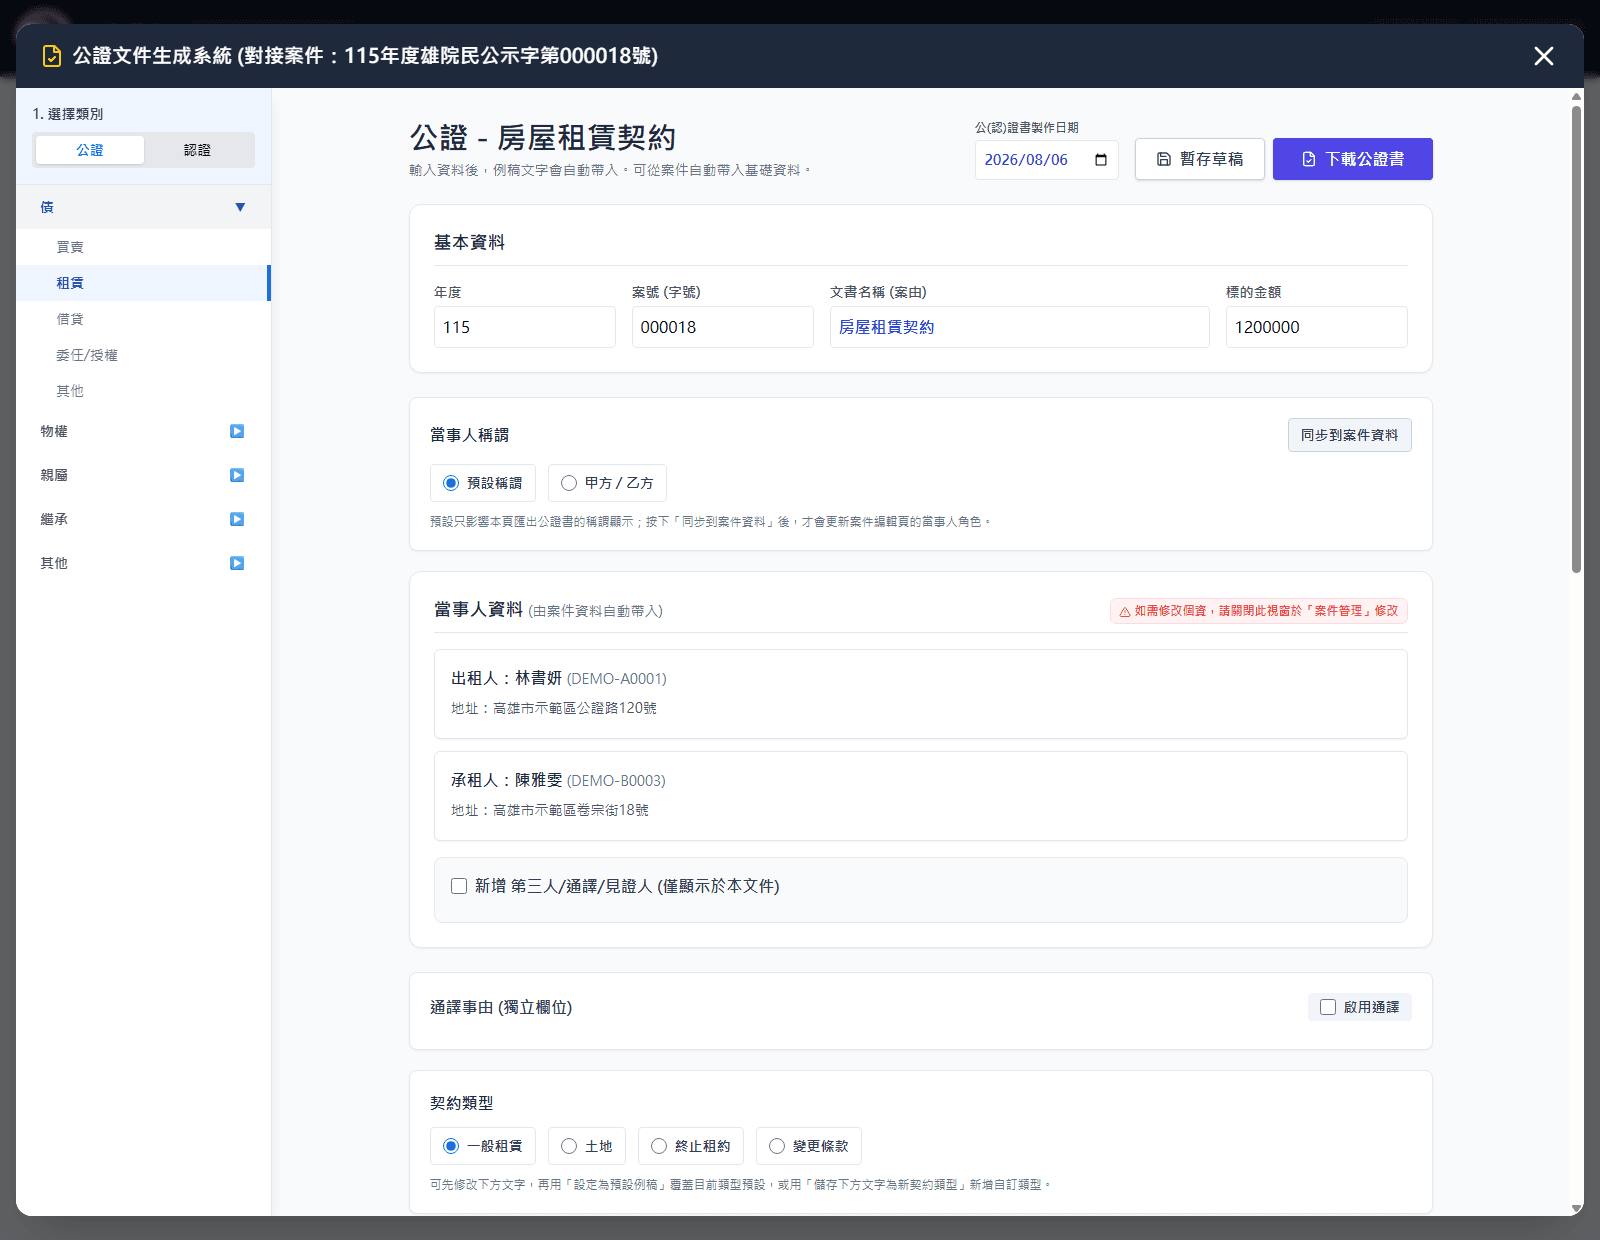Expand the 親屬 category arrow
Viewport: 1600px width, 1240px height.
(237, 475)
